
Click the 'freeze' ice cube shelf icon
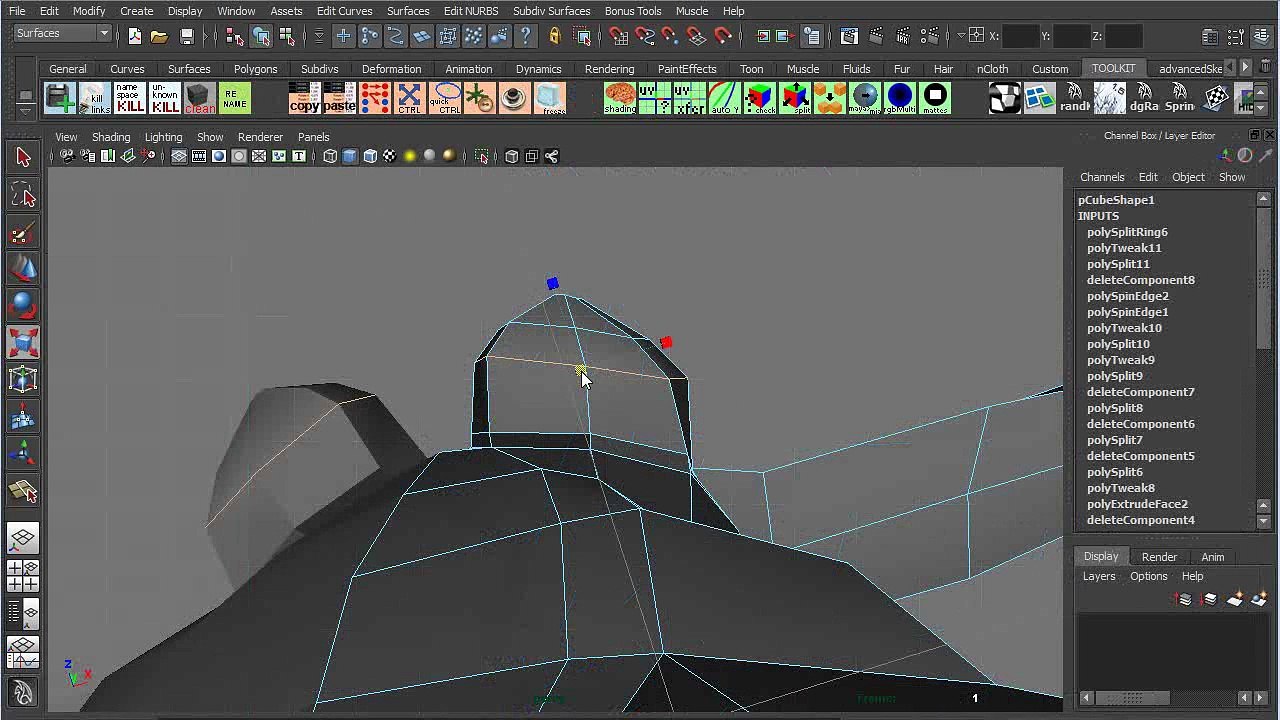pos(550,98)
